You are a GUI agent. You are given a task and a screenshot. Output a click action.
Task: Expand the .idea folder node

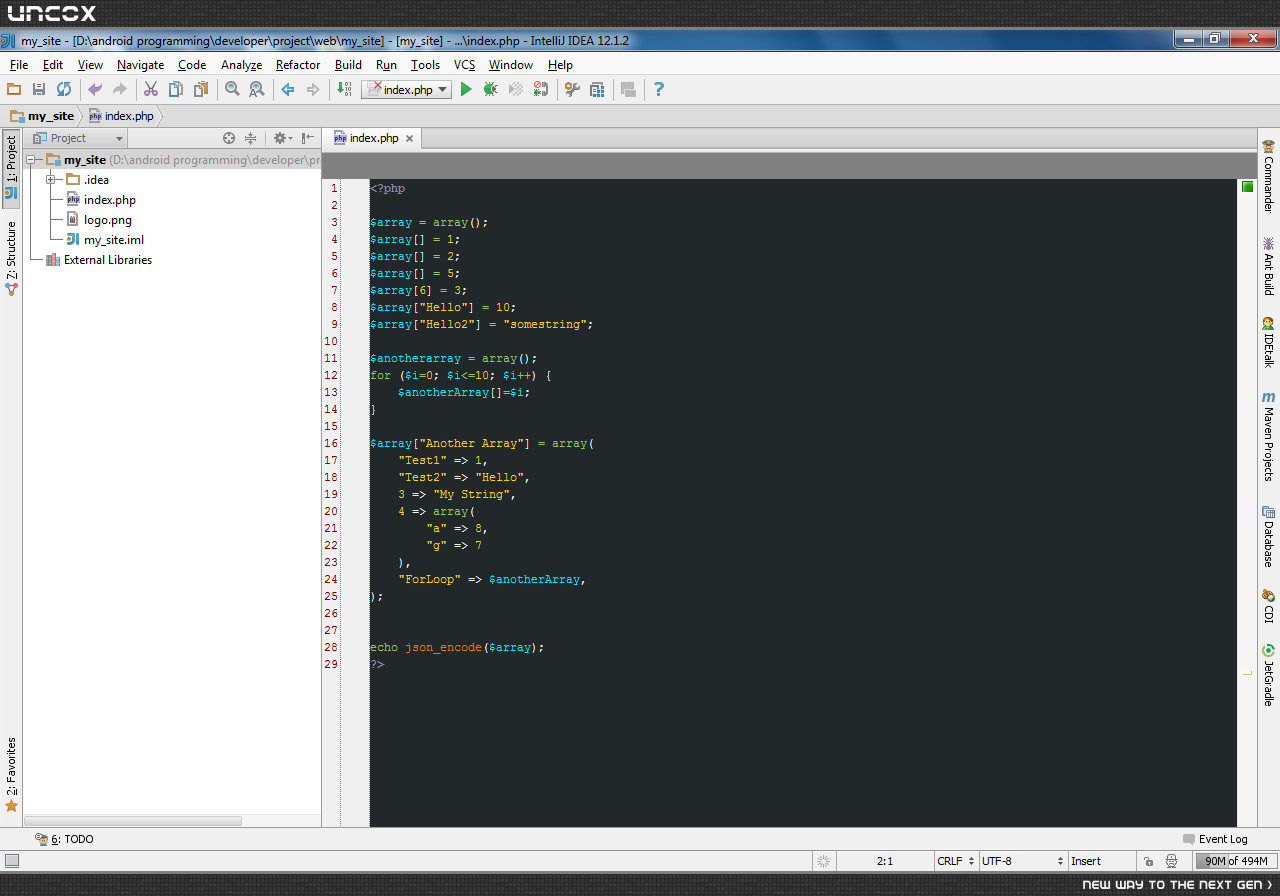pos(51,180)
